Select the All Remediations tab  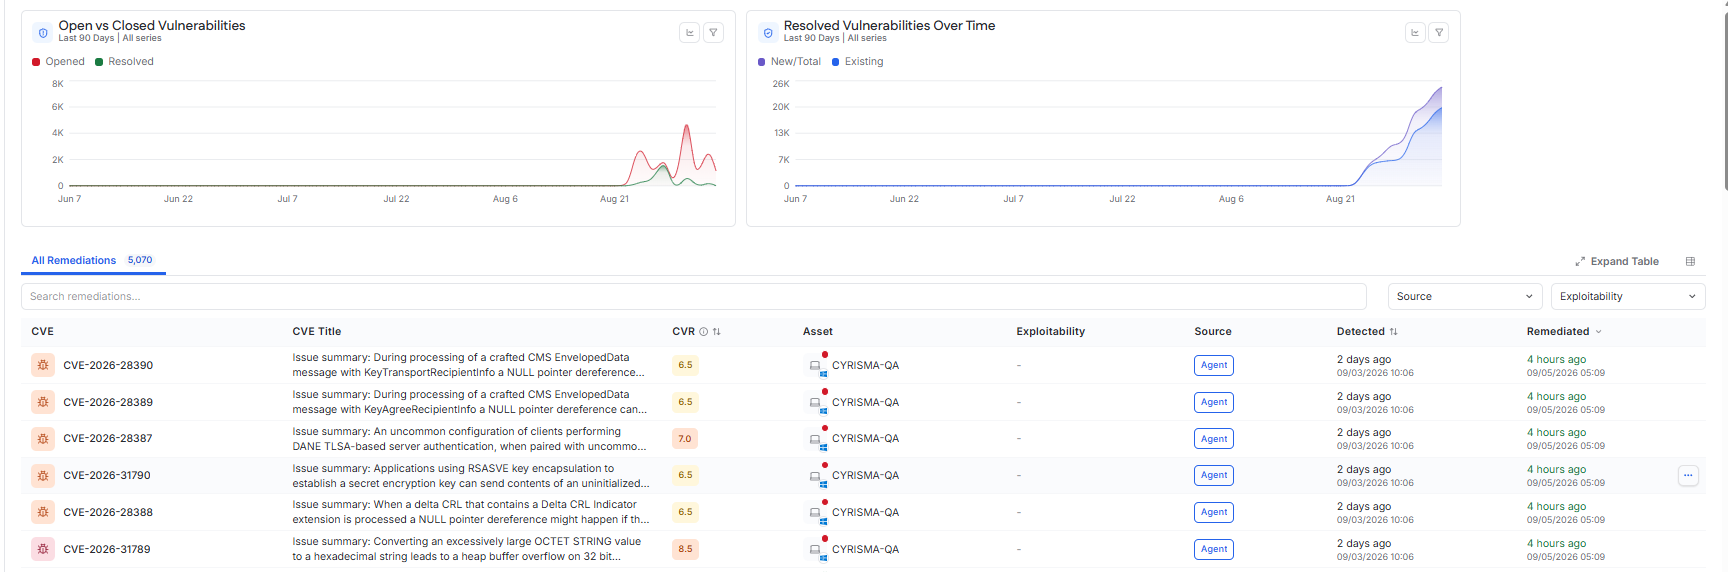pyautogui.click(x=92, y=261)
